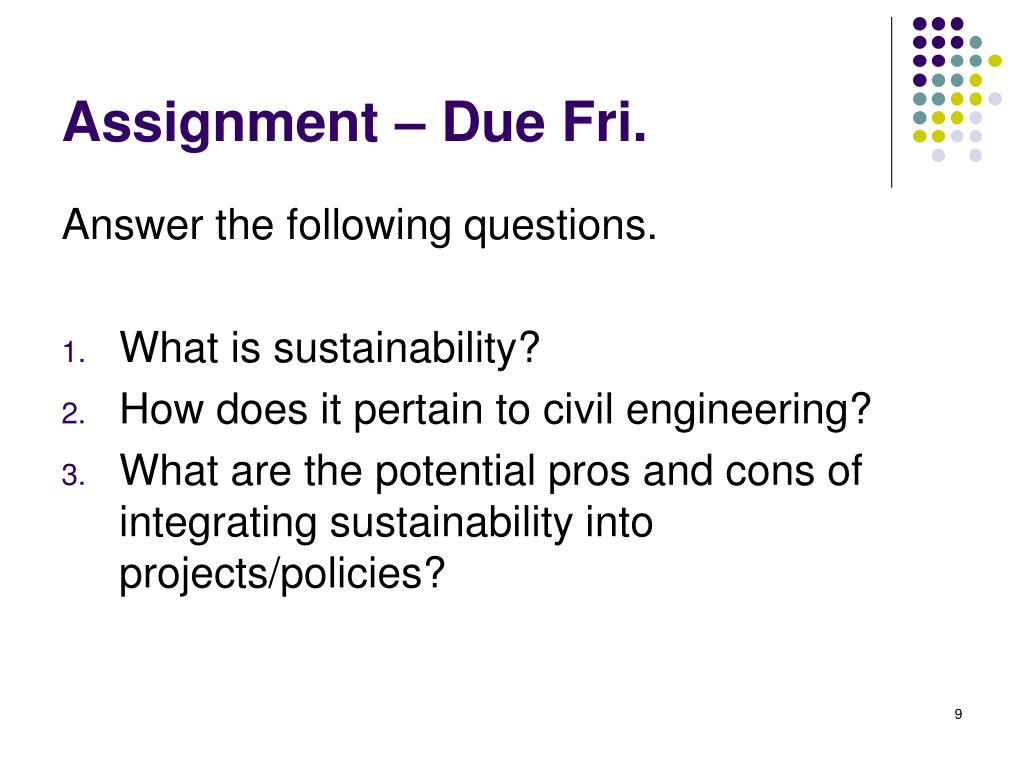
Task: Click the word 'sustainability?' in question one
Action: (406, 349)
